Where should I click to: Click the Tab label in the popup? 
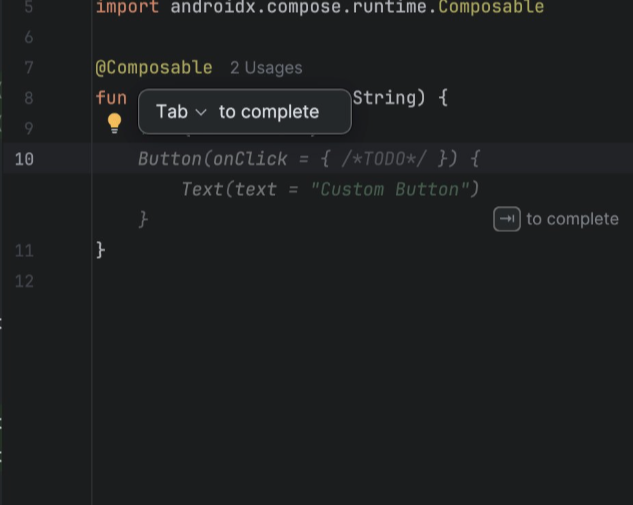point(172,112)
